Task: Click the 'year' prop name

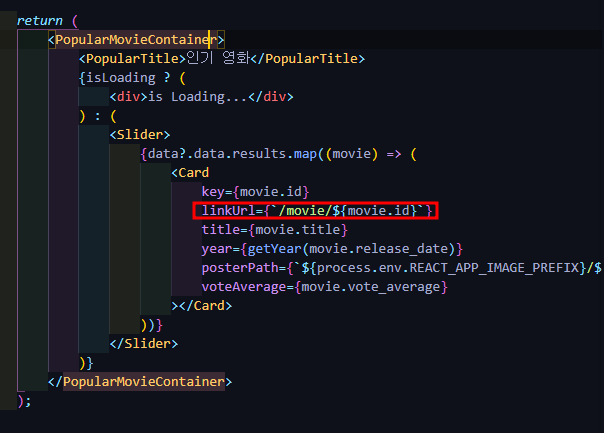Action: (217, 249)
